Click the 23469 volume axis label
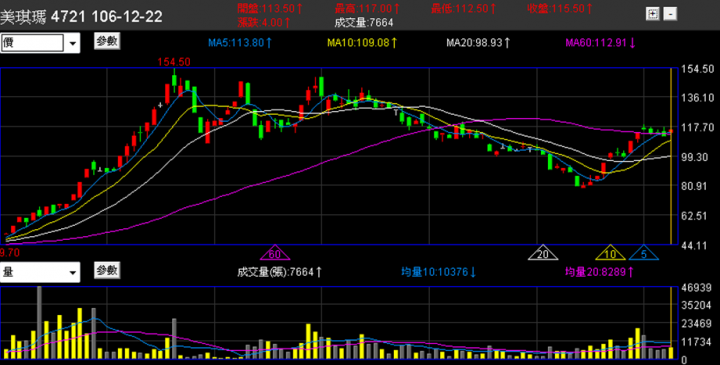 coord(697,324)
